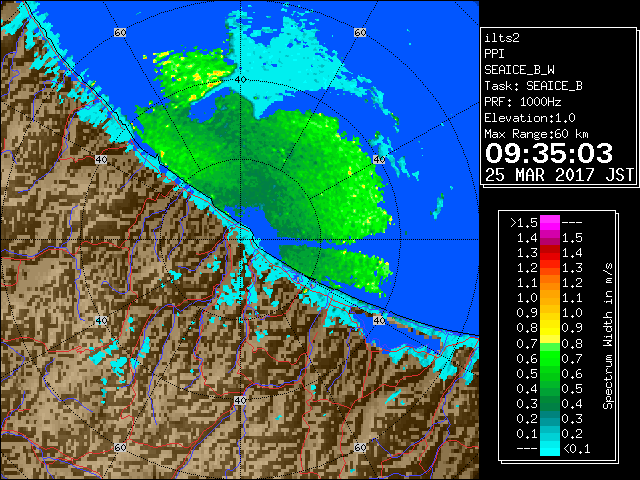Select the 'PRF: 1000Hz' text line
Image resolution: width=640 pixels, height=480 pixels.
(522, 102)
